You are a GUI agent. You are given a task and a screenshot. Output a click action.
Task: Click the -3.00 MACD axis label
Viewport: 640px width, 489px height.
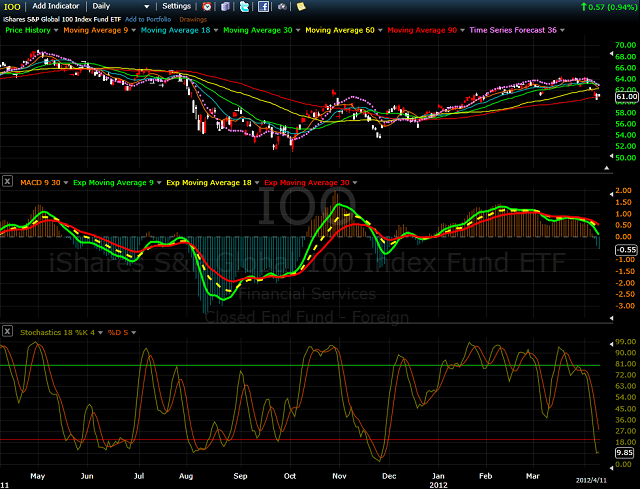(625, 306)
